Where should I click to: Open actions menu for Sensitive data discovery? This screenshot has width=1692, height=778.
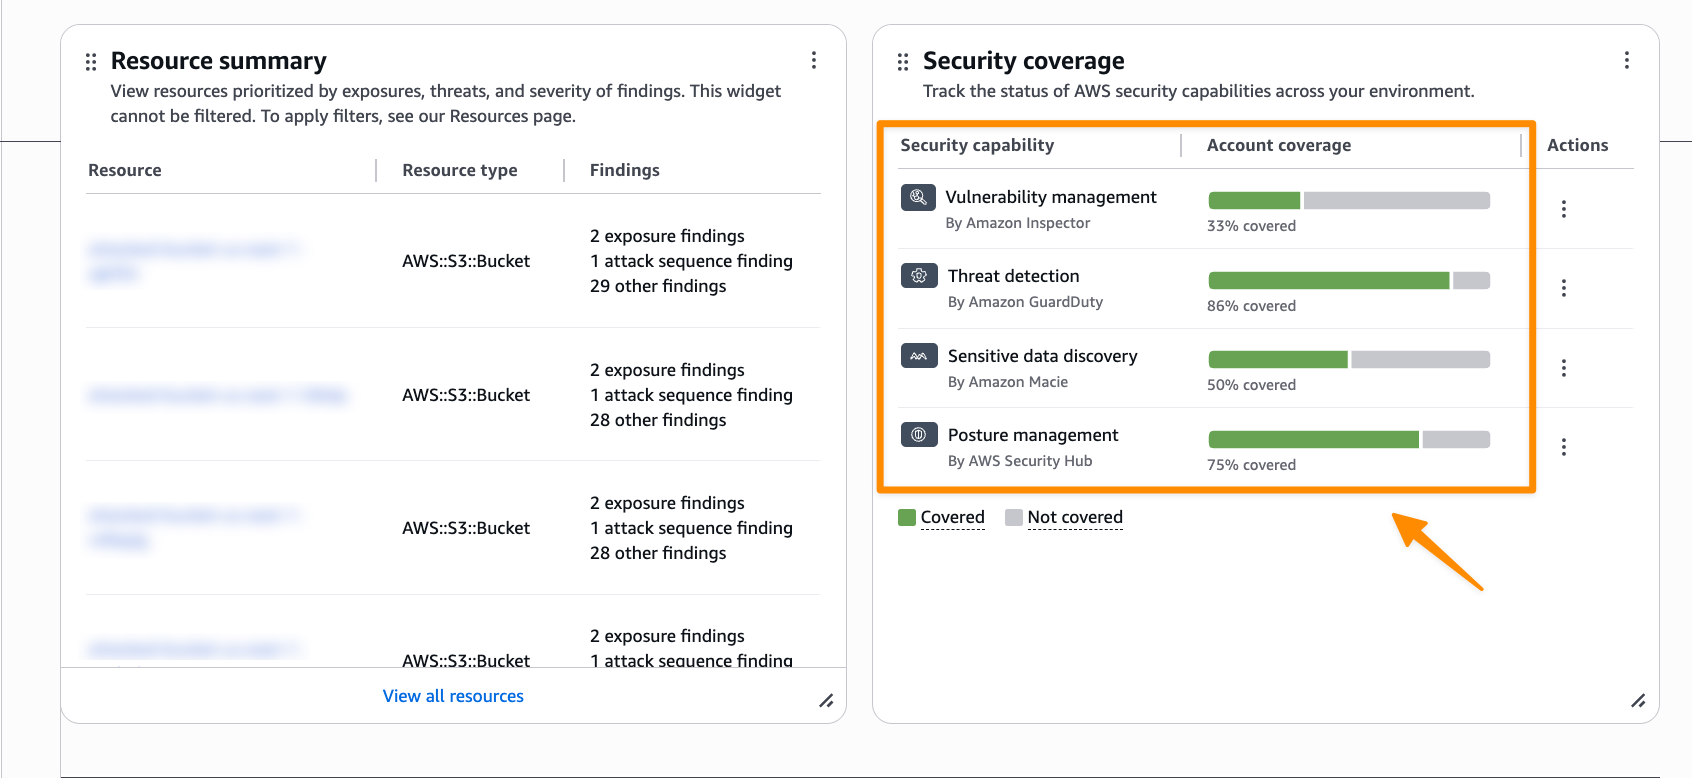1564,368
